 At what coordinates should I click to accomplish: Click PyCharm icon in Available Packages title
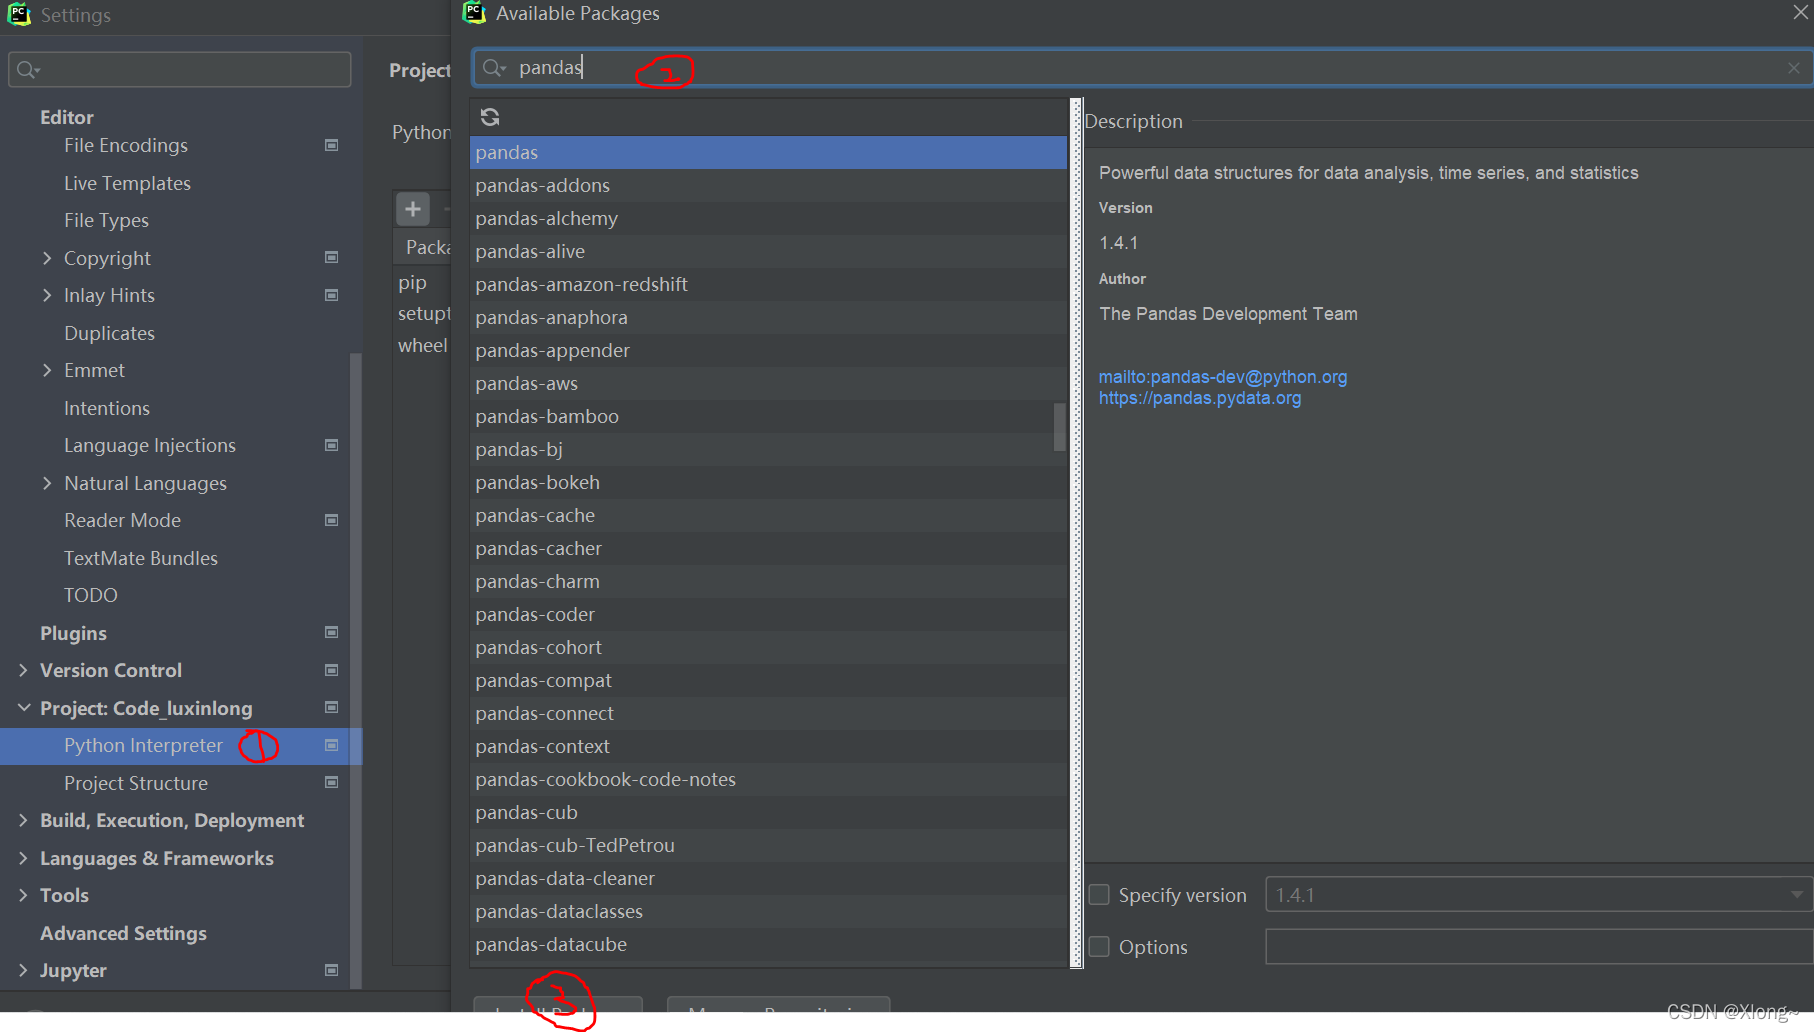pos(474,13)
